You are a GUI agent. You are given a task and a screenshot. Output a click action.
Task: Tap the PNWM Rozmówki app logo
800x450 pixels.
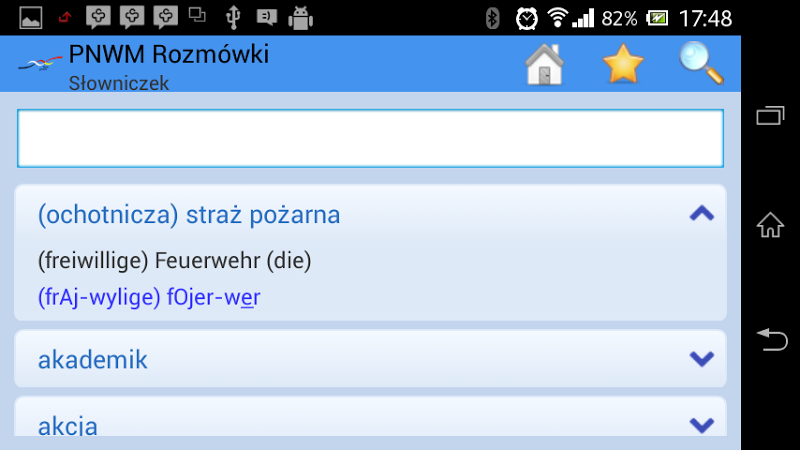pyautogui.click(x=40, y=63)
